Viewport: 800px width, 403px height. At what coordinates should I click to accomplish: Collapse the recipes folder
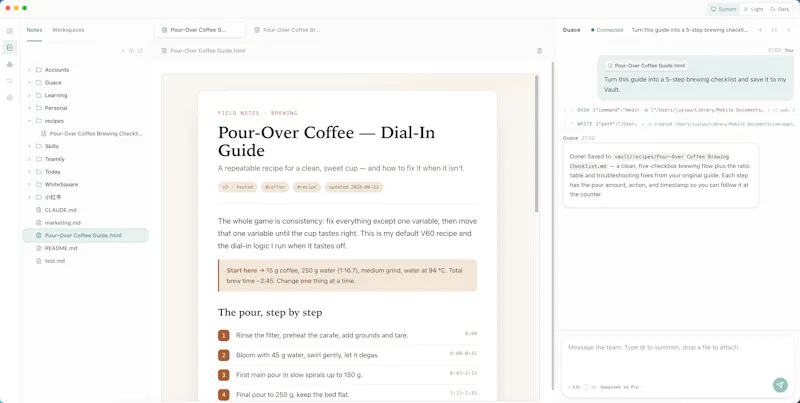(29, 121)
